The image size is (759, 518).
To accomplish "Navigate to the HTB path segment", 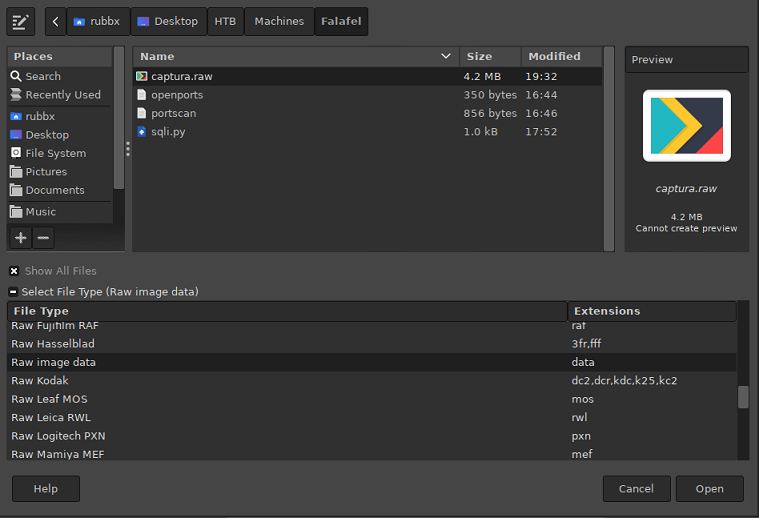I will tap(225, 21).
